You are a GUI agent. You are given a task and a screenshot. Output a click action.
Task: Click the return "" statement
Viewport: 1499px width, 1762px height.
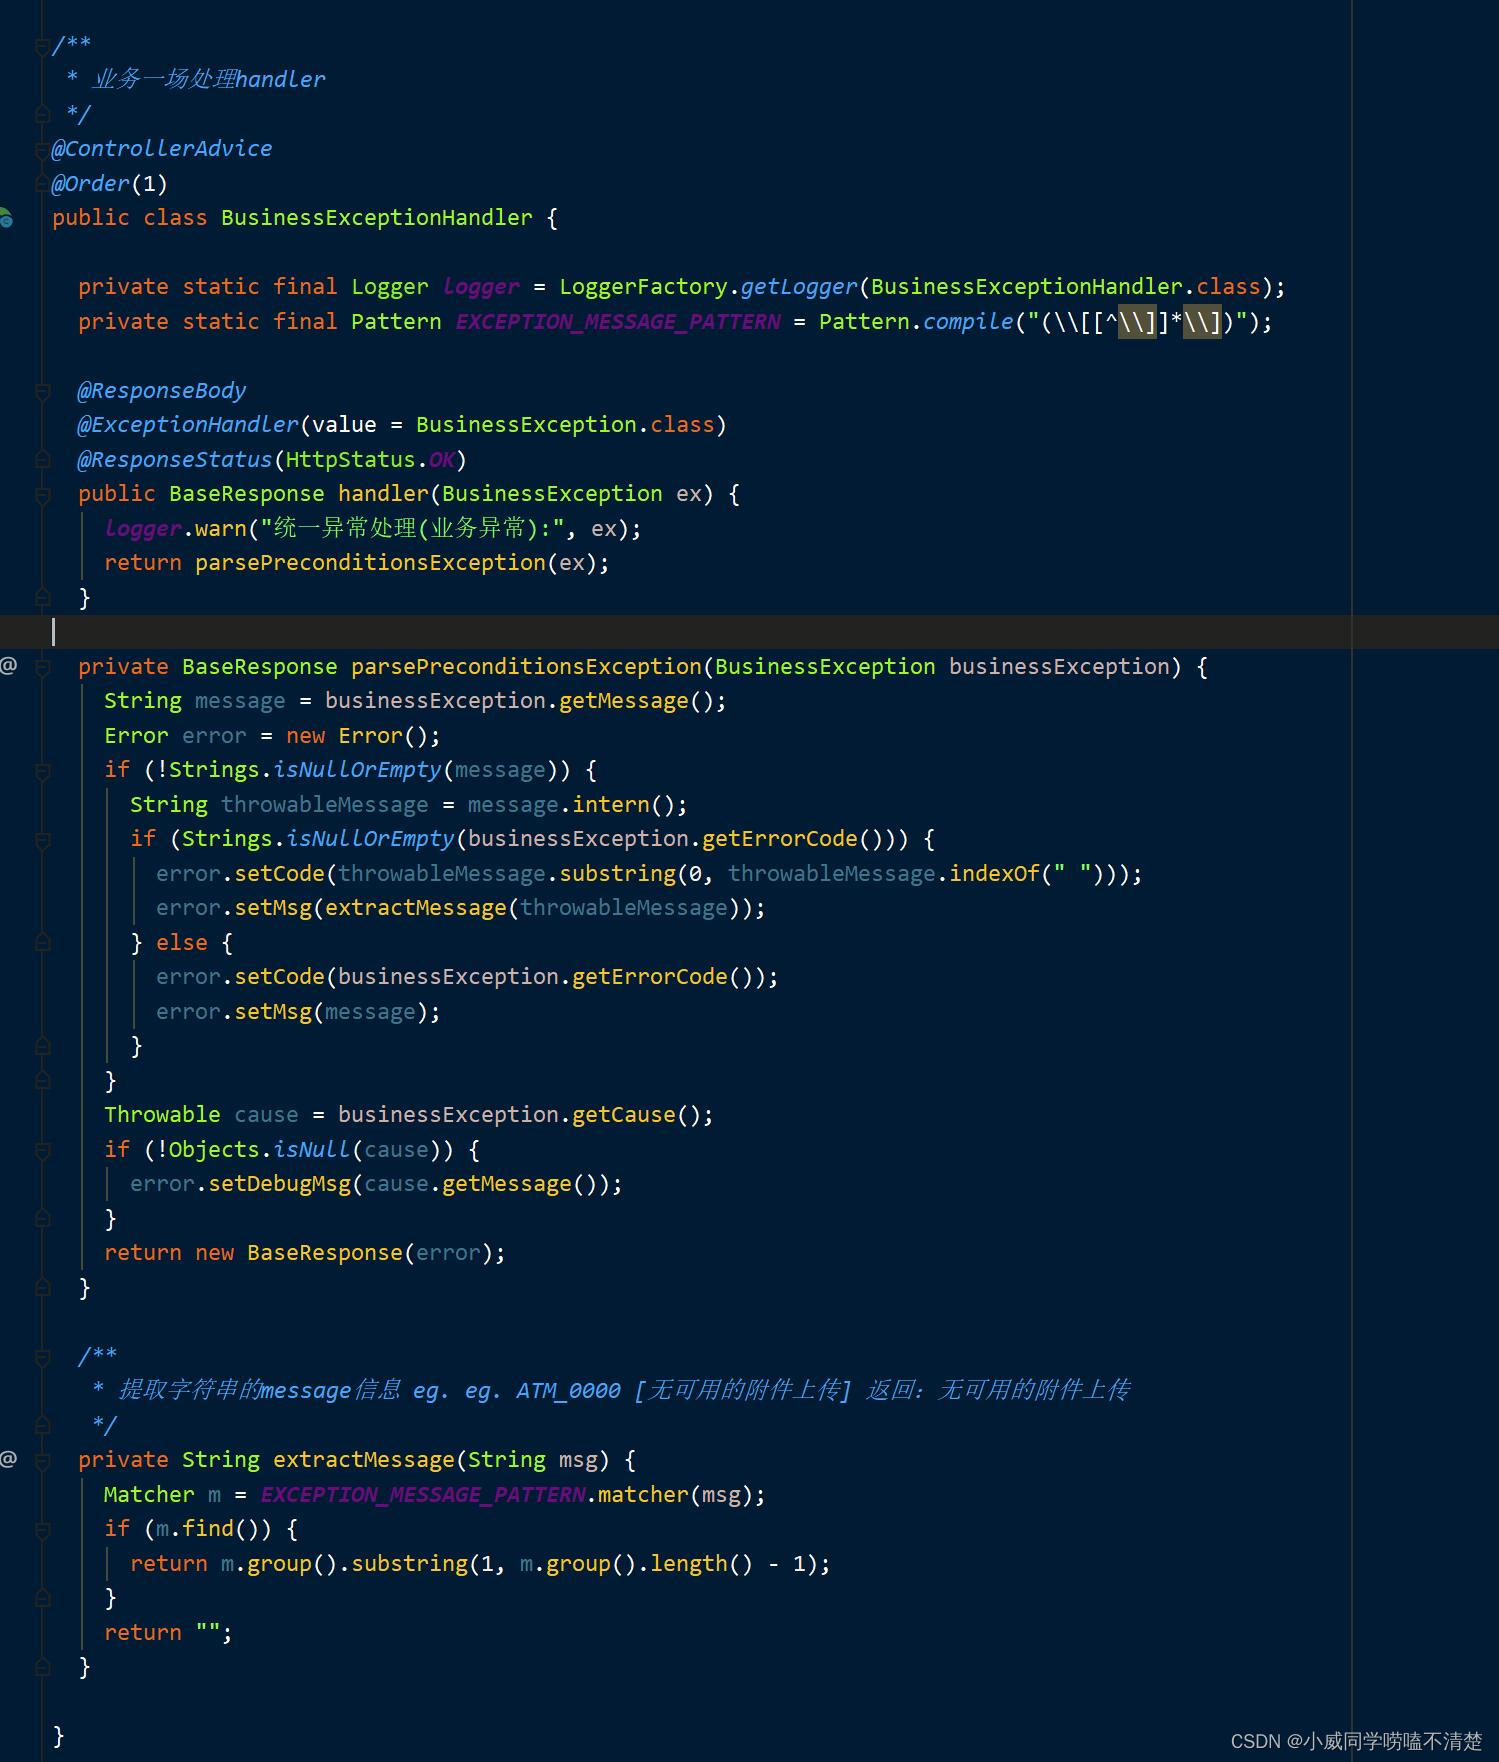168,1632
